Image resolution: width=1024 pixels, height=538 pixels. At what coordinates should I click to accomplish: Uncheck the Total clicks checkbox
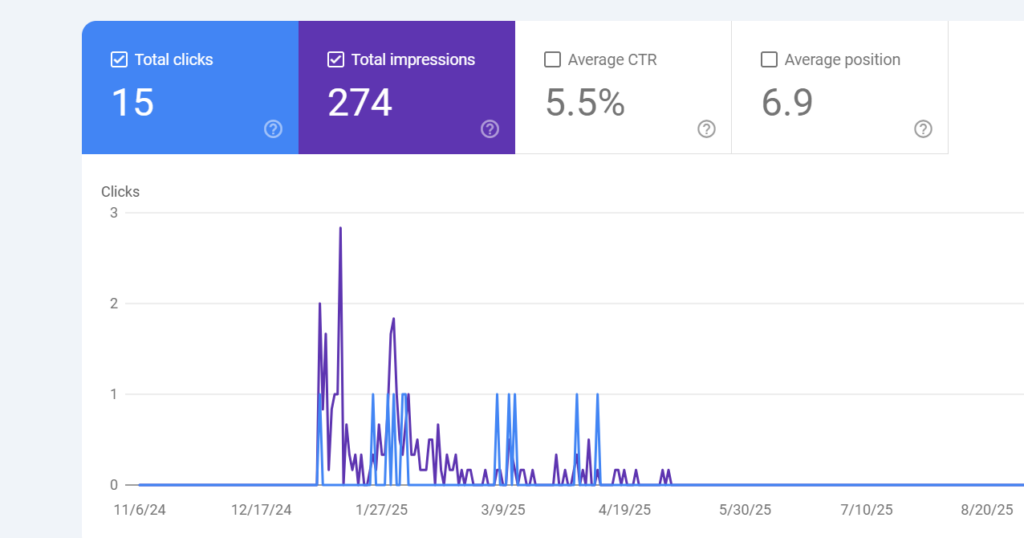pyautogui.click(x=119, y=60)
